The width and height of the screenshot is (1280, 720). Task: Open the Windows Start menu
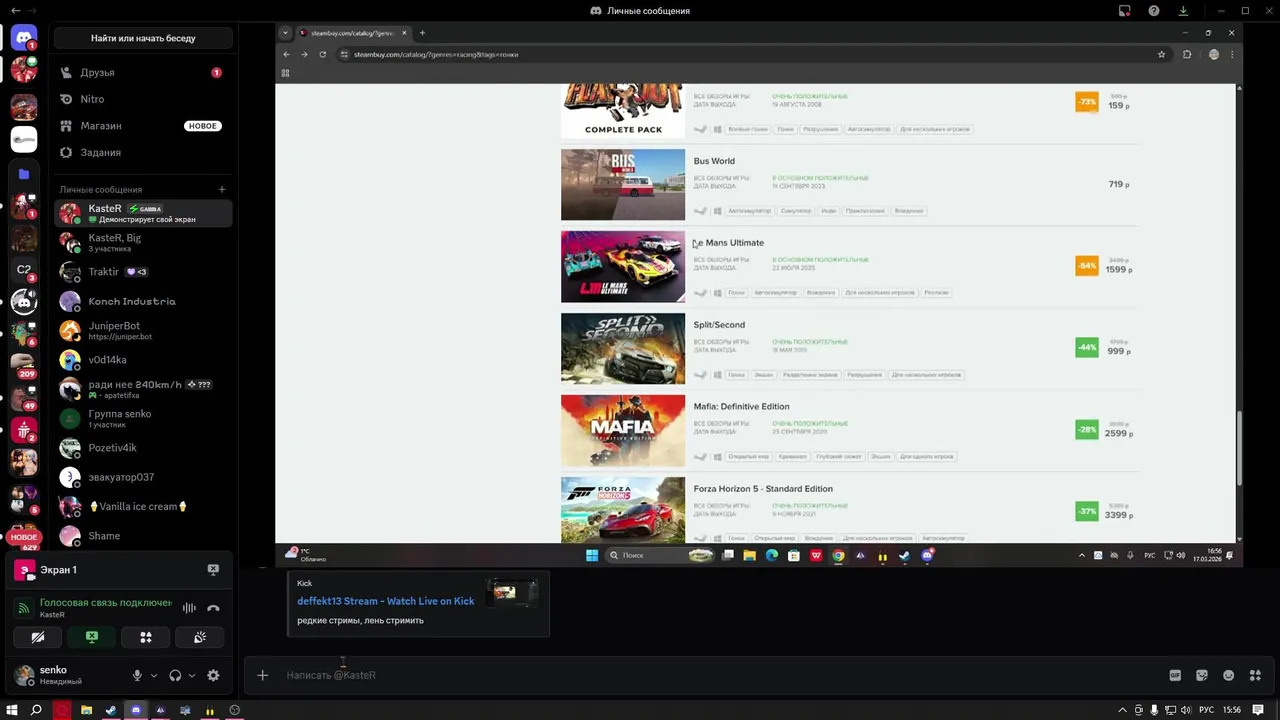(x=12, y=710)
